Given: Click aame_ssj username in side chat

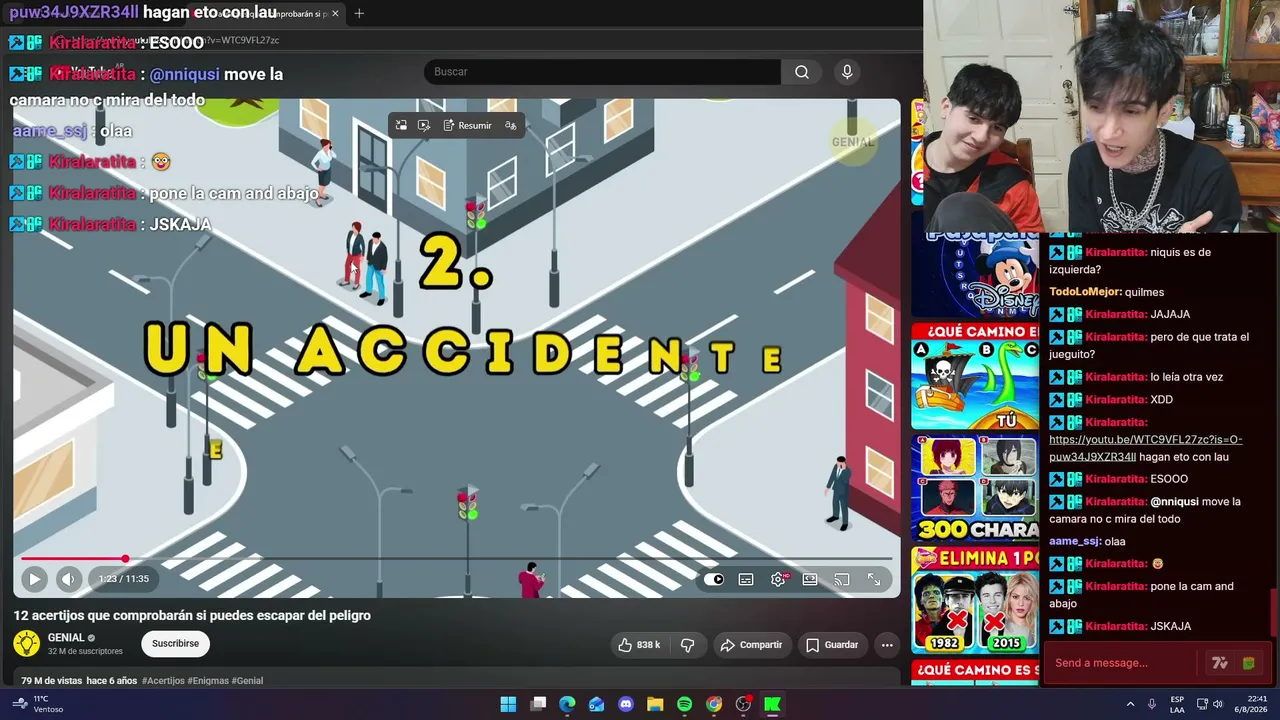Looking at the screenshot, I should click(x=1074, y=541).
